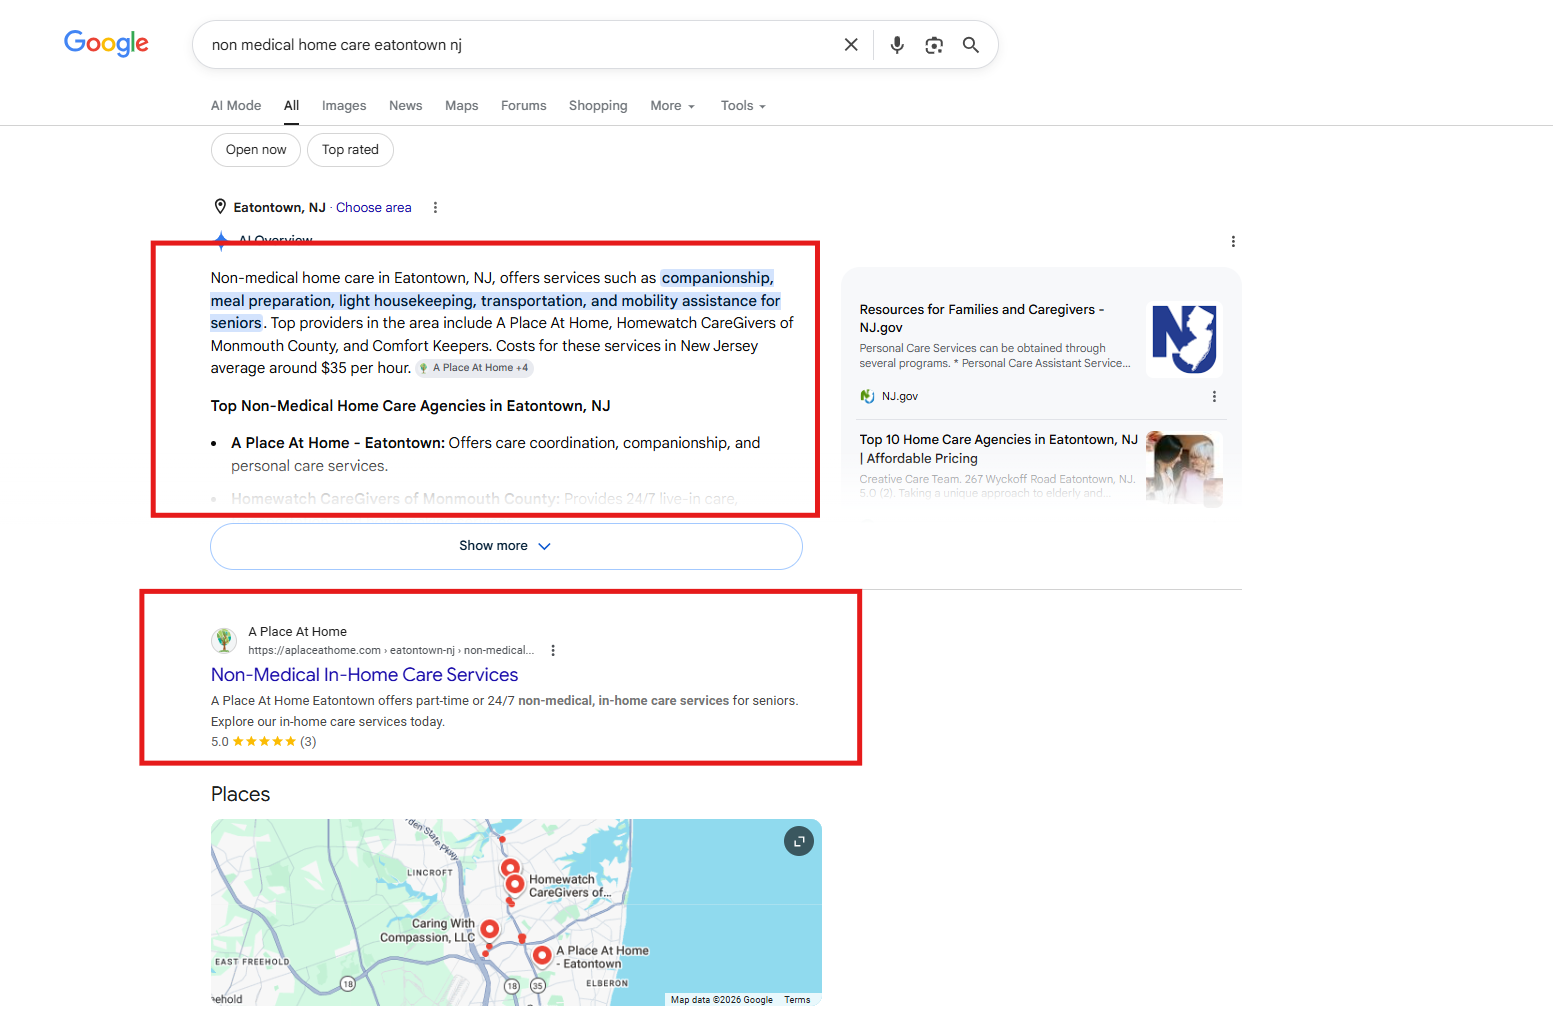Click the Choose area link

point(374,208)
